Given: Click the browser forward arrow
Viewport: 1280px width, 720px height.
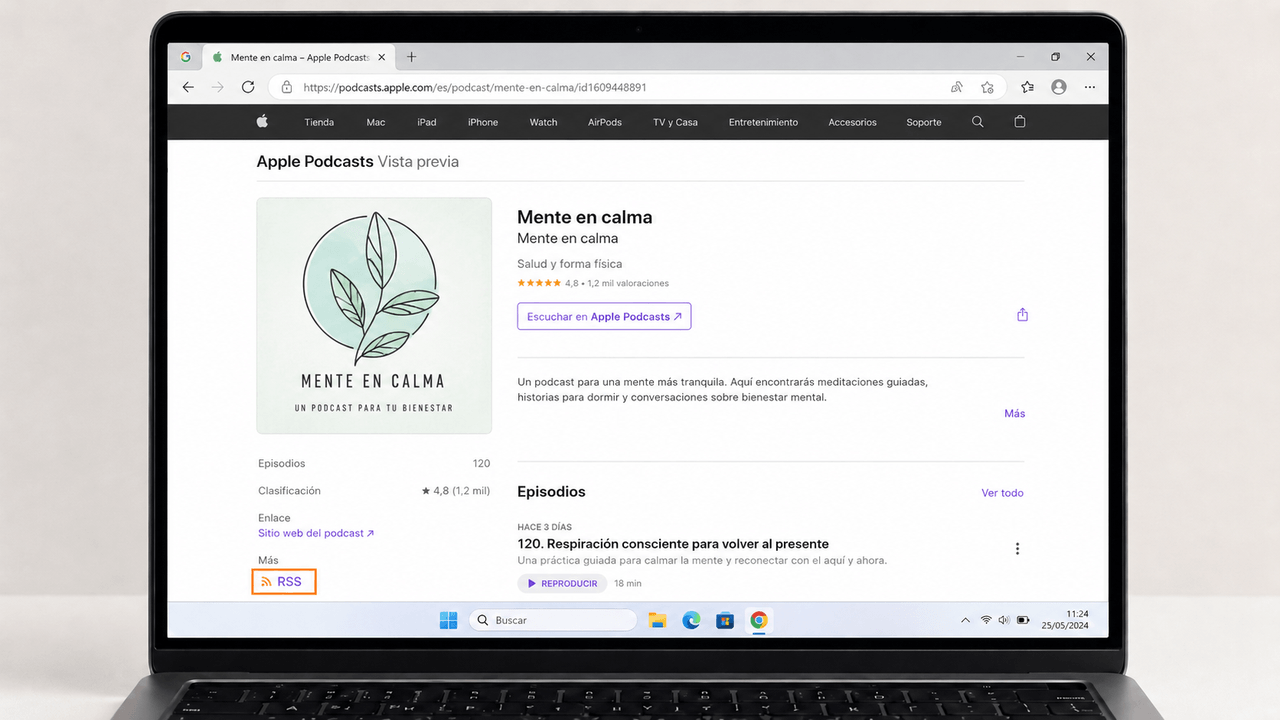Looking at the screenshot, I should 218,87.
